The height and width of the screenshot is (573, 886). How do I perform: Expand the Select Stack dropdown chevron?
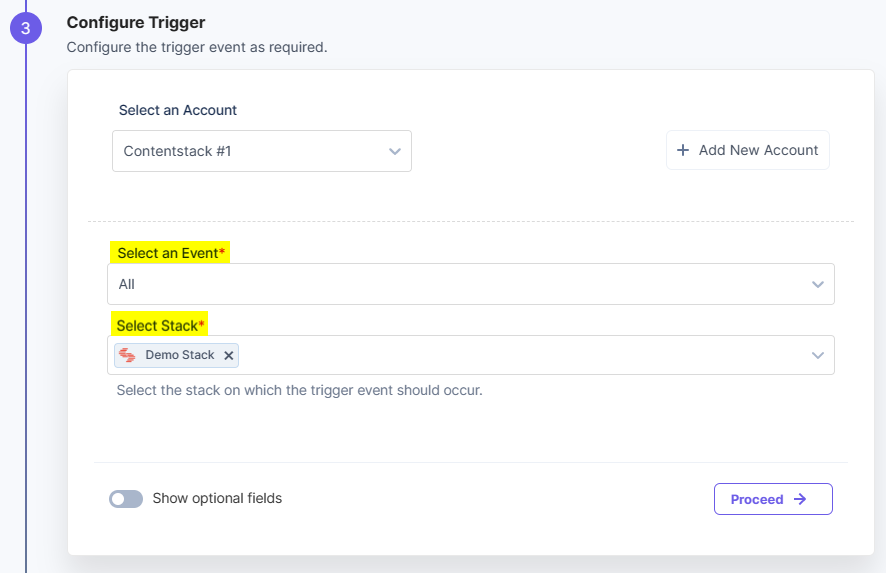[818, 355]
